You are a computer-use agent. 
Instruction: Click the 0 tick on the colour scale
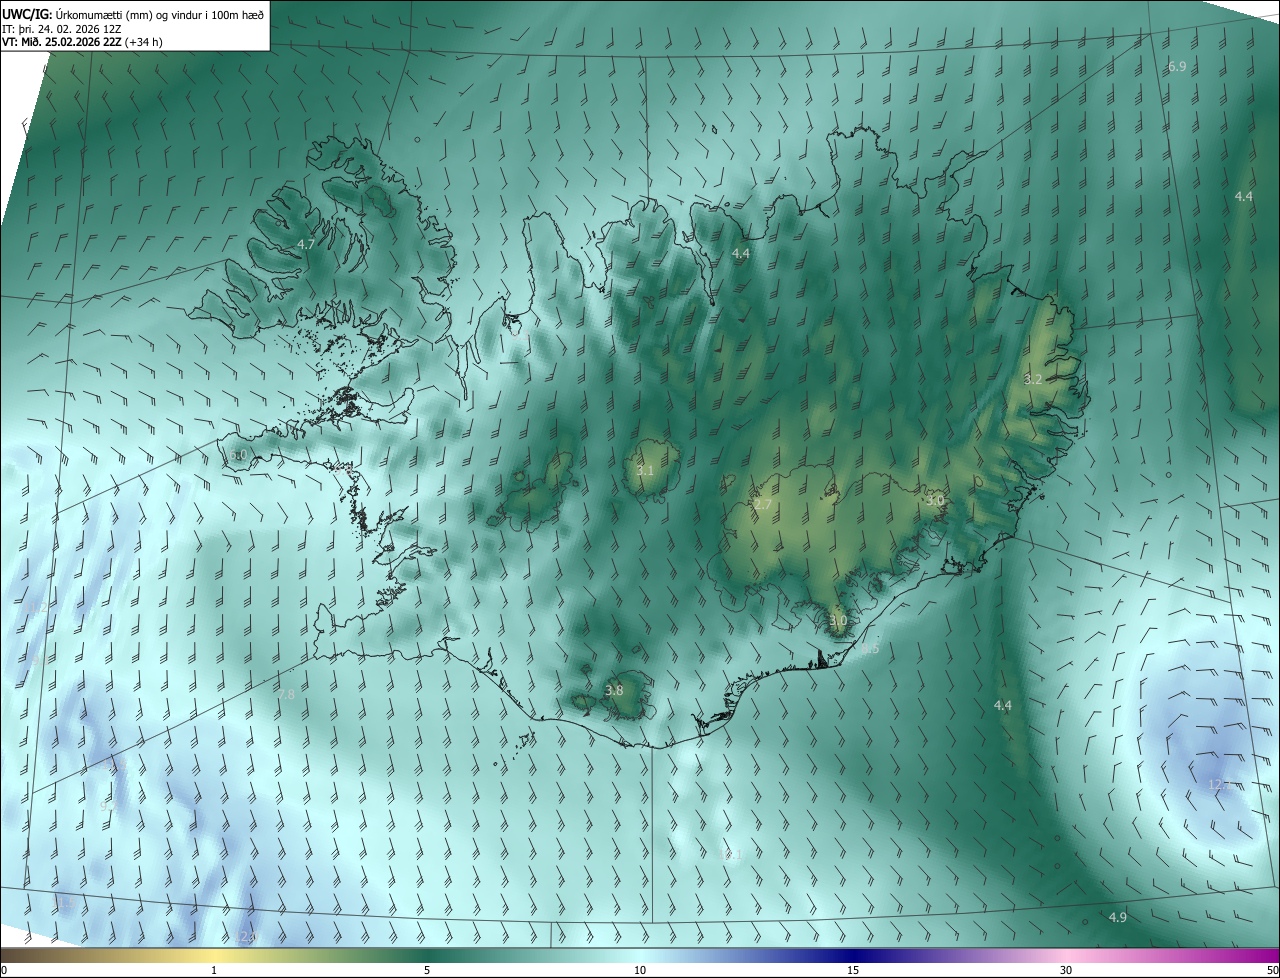click(4, 971)
